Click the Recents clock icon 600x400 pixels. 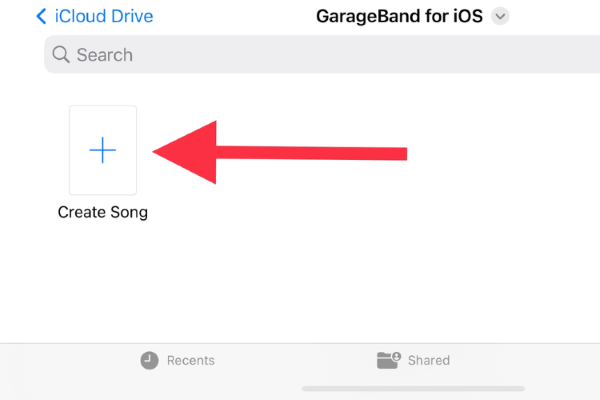pos(149,360)
